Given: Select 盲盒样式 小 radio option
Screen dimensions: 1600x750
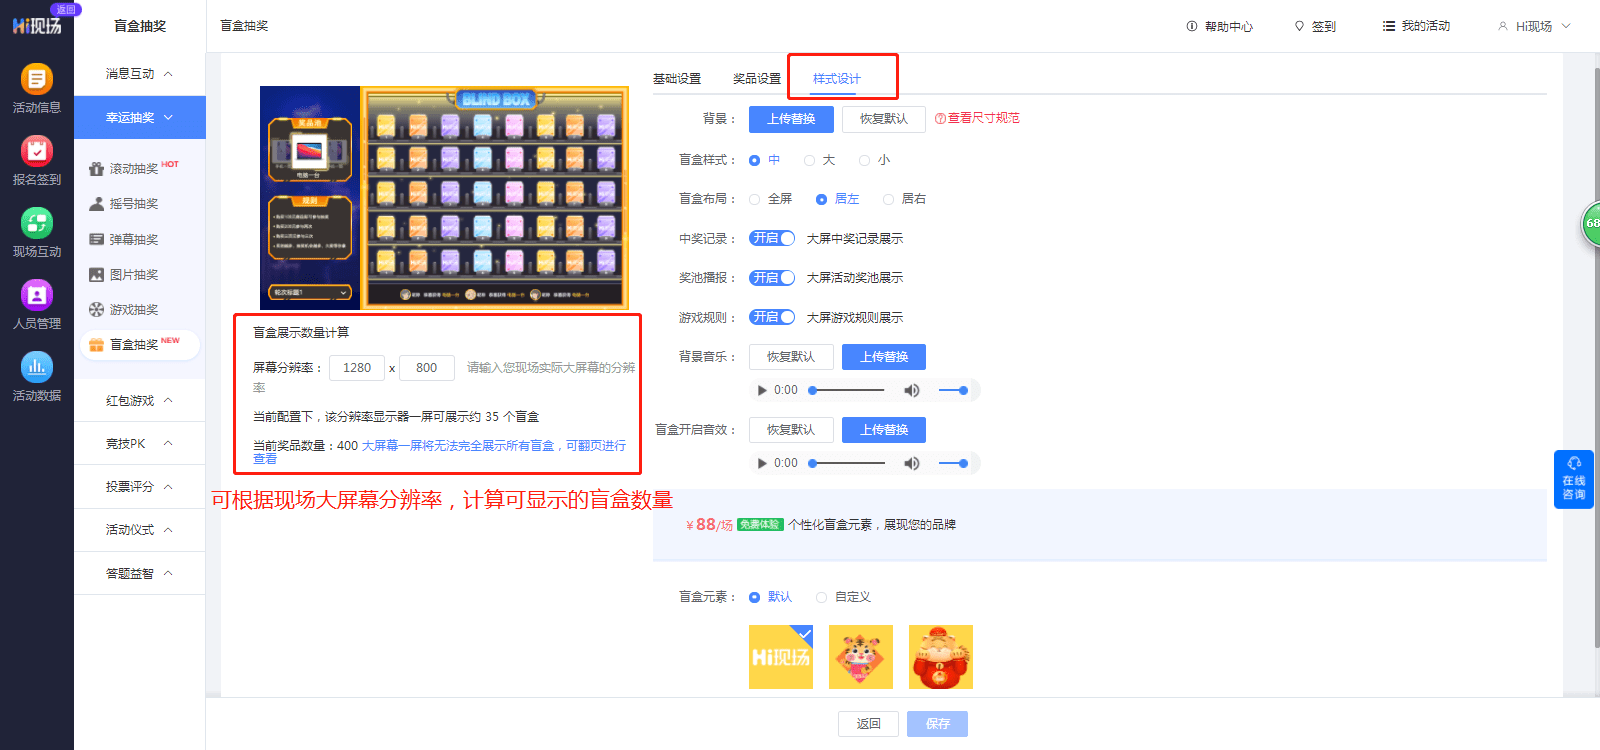Looking at the screenshot, I should click(x=864, y=160).
